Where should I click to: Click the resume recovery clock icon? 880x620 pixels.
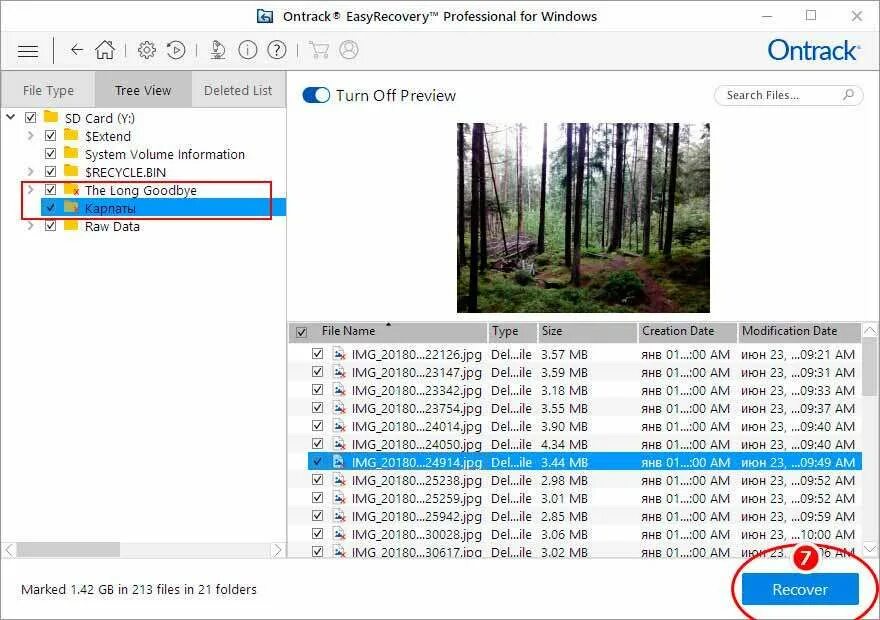click(176, 50)
